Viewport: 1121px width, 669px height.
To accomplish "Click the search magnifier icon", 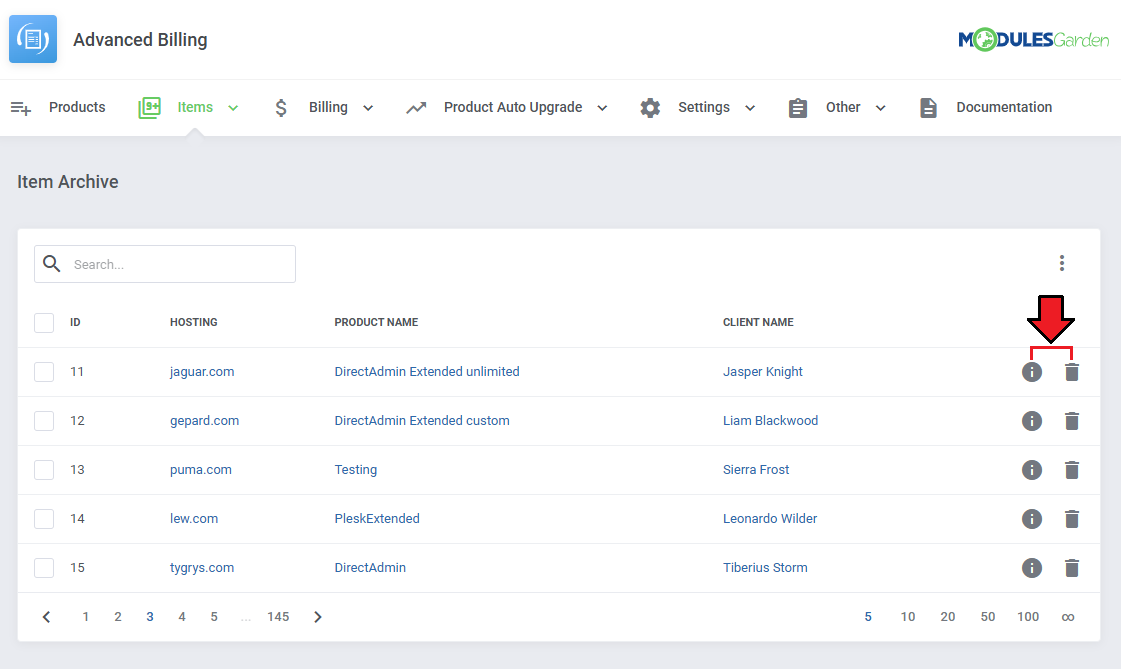I will point(51,264).
